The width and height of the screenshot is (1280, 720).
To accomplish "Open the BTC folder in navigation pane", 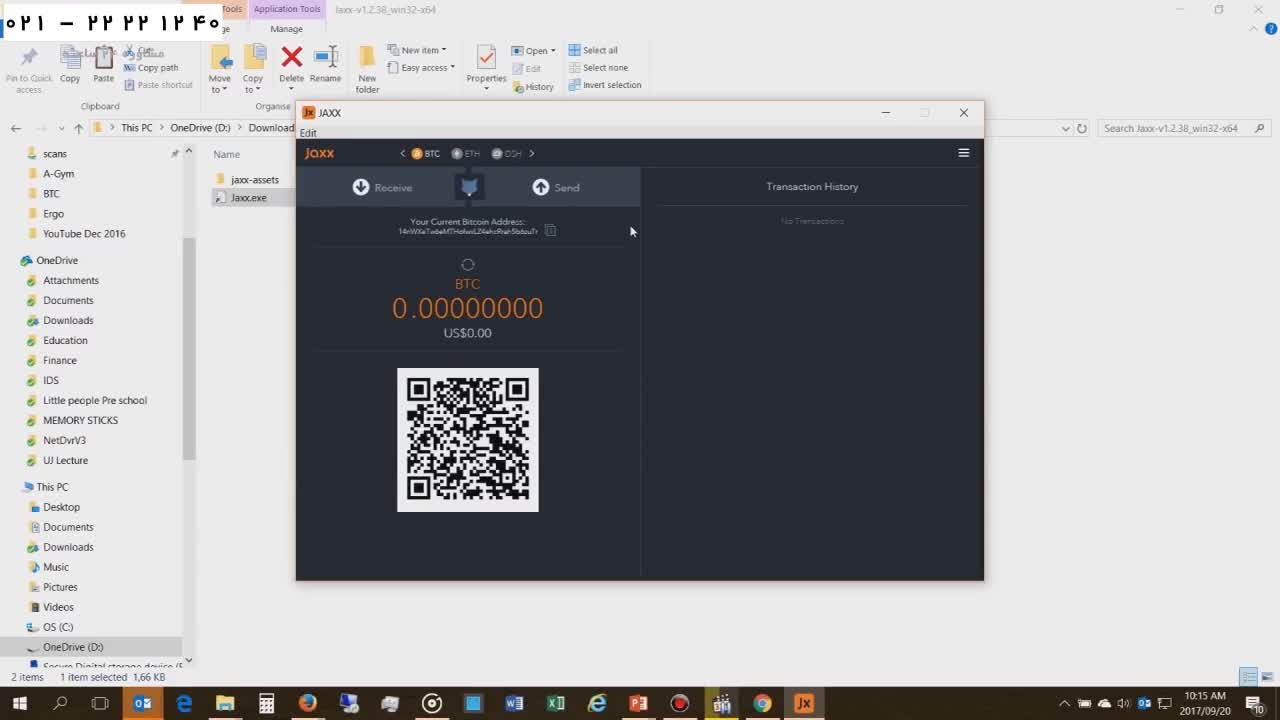I will [x=51, y=194].
